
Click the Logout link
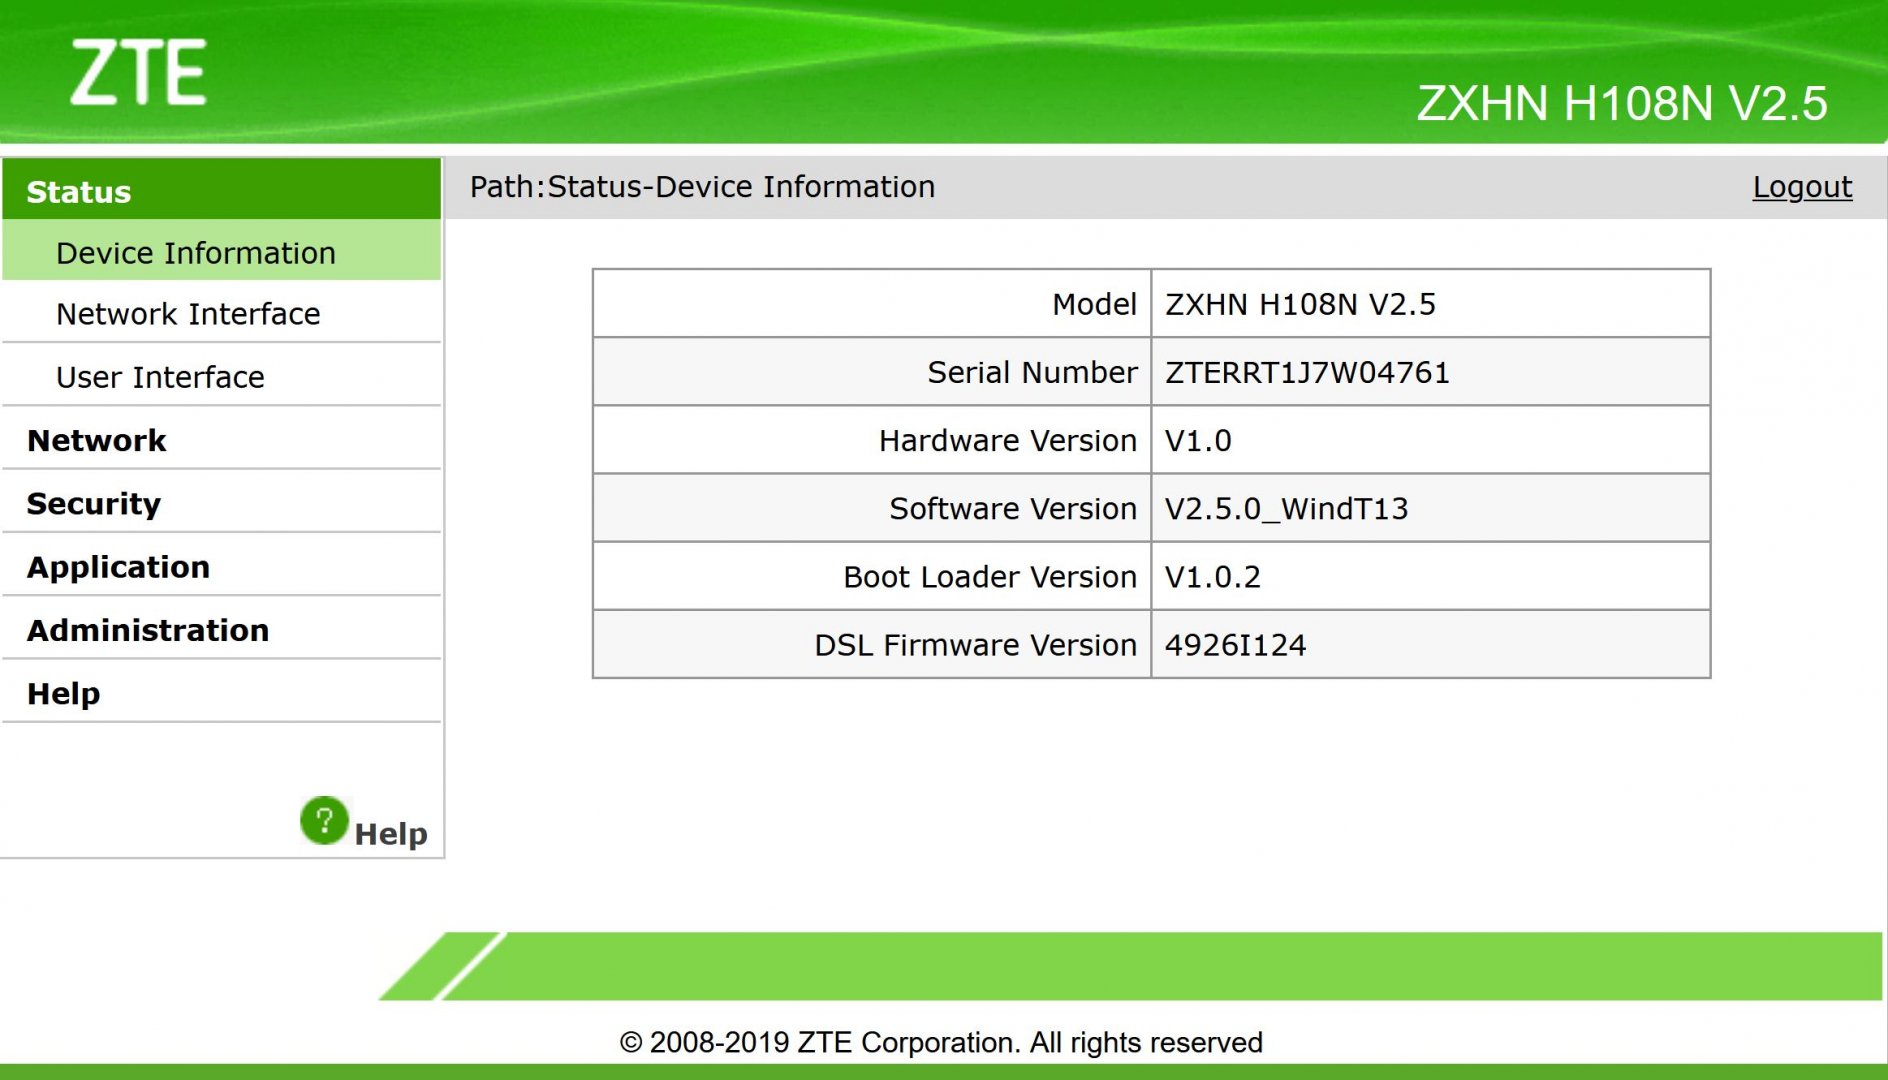1802,187
